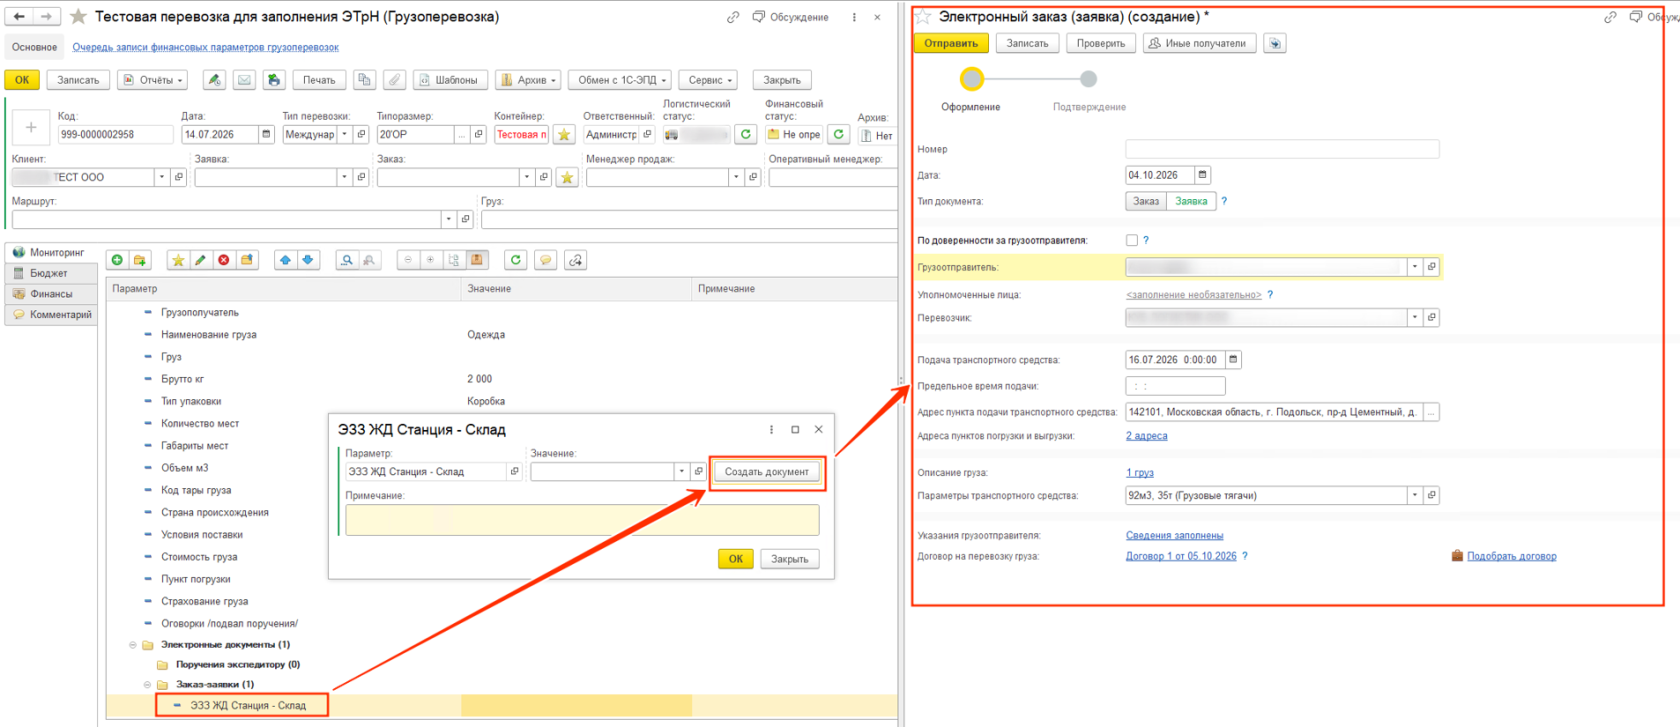Collapse the Электронные документы tree folder
1680x727 pixels.
coord(132,645)
